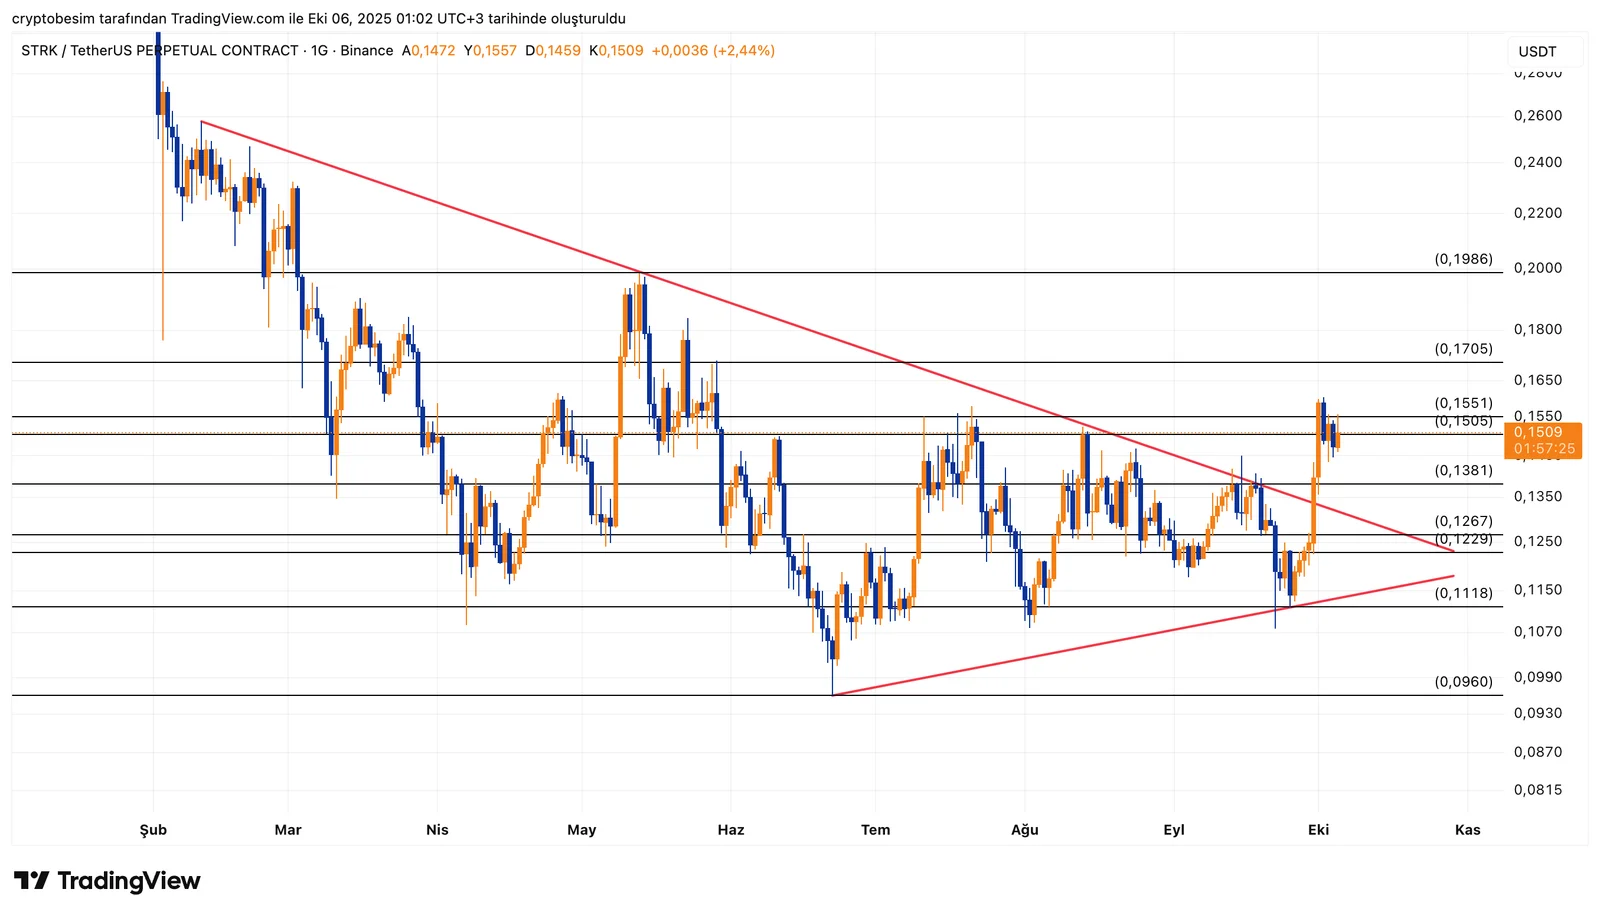The height and width of the screenshot is (916, 1600).
Task: Click the cryptobesim attribution header text
Action: 318,19
